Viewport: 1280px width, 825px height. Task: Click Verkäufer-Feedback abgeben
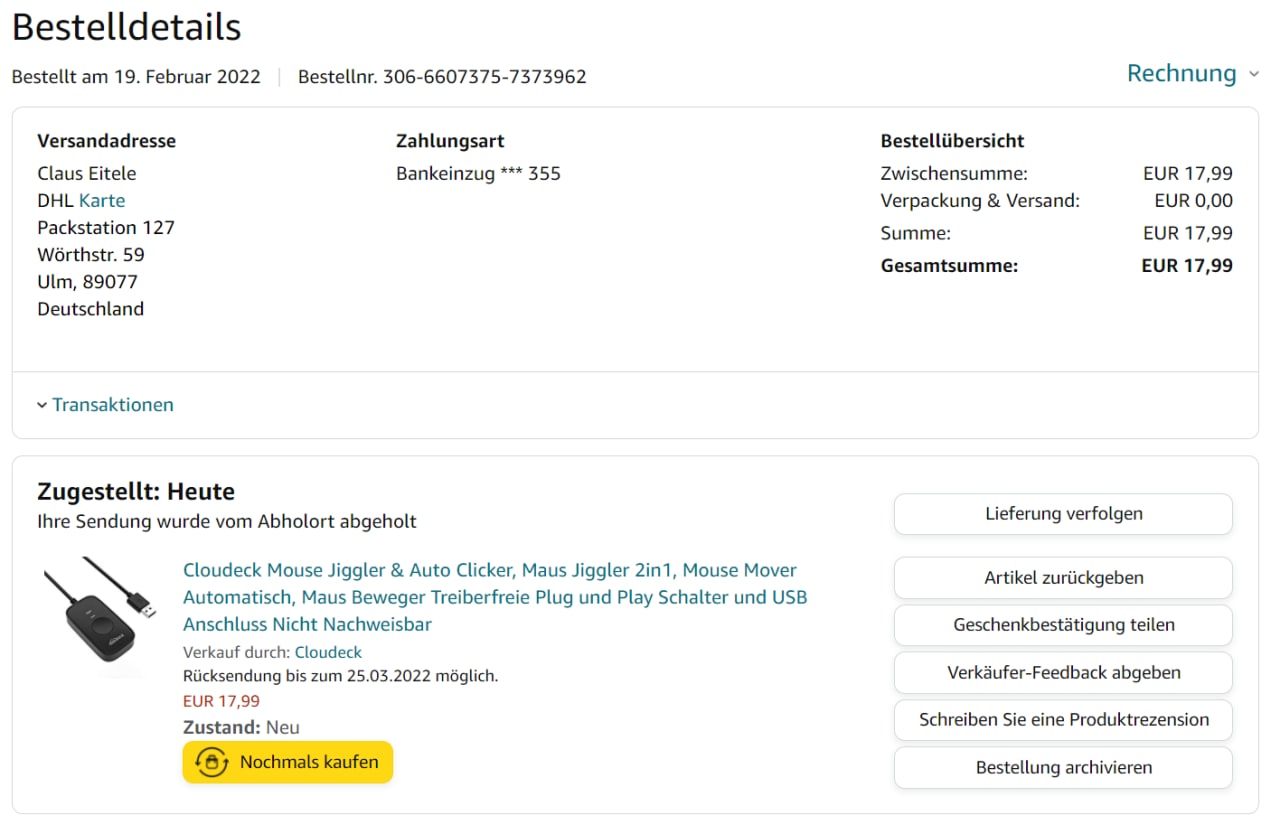1063,672
